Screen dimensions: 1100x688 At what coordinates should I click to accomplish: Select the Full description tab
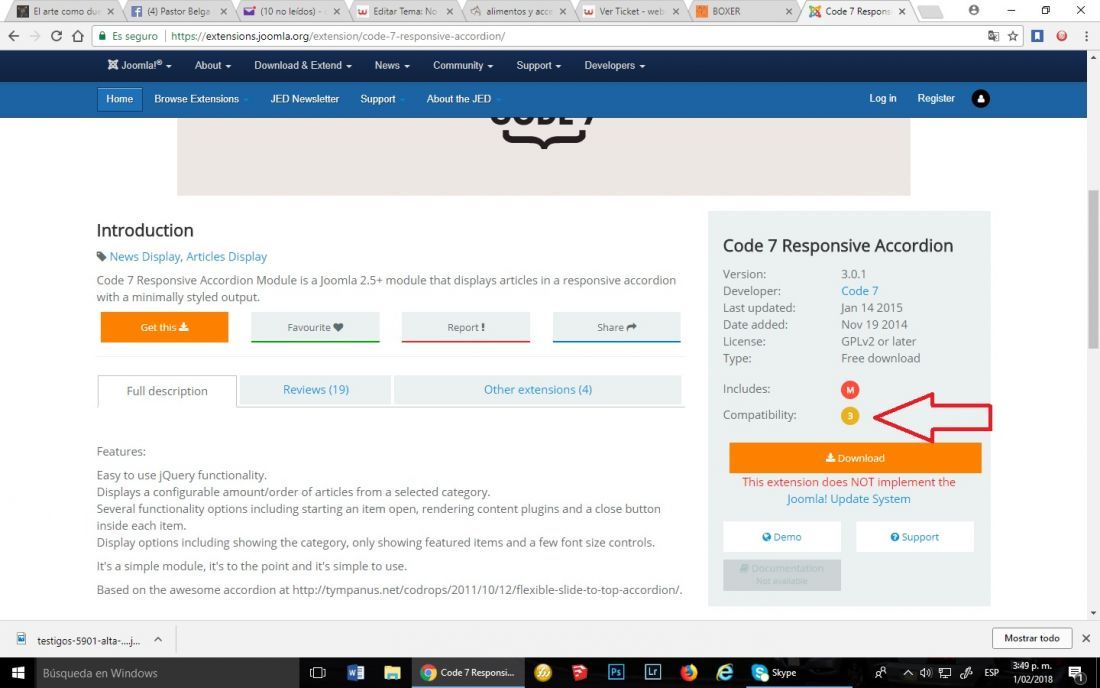click(x=167, y=391)
